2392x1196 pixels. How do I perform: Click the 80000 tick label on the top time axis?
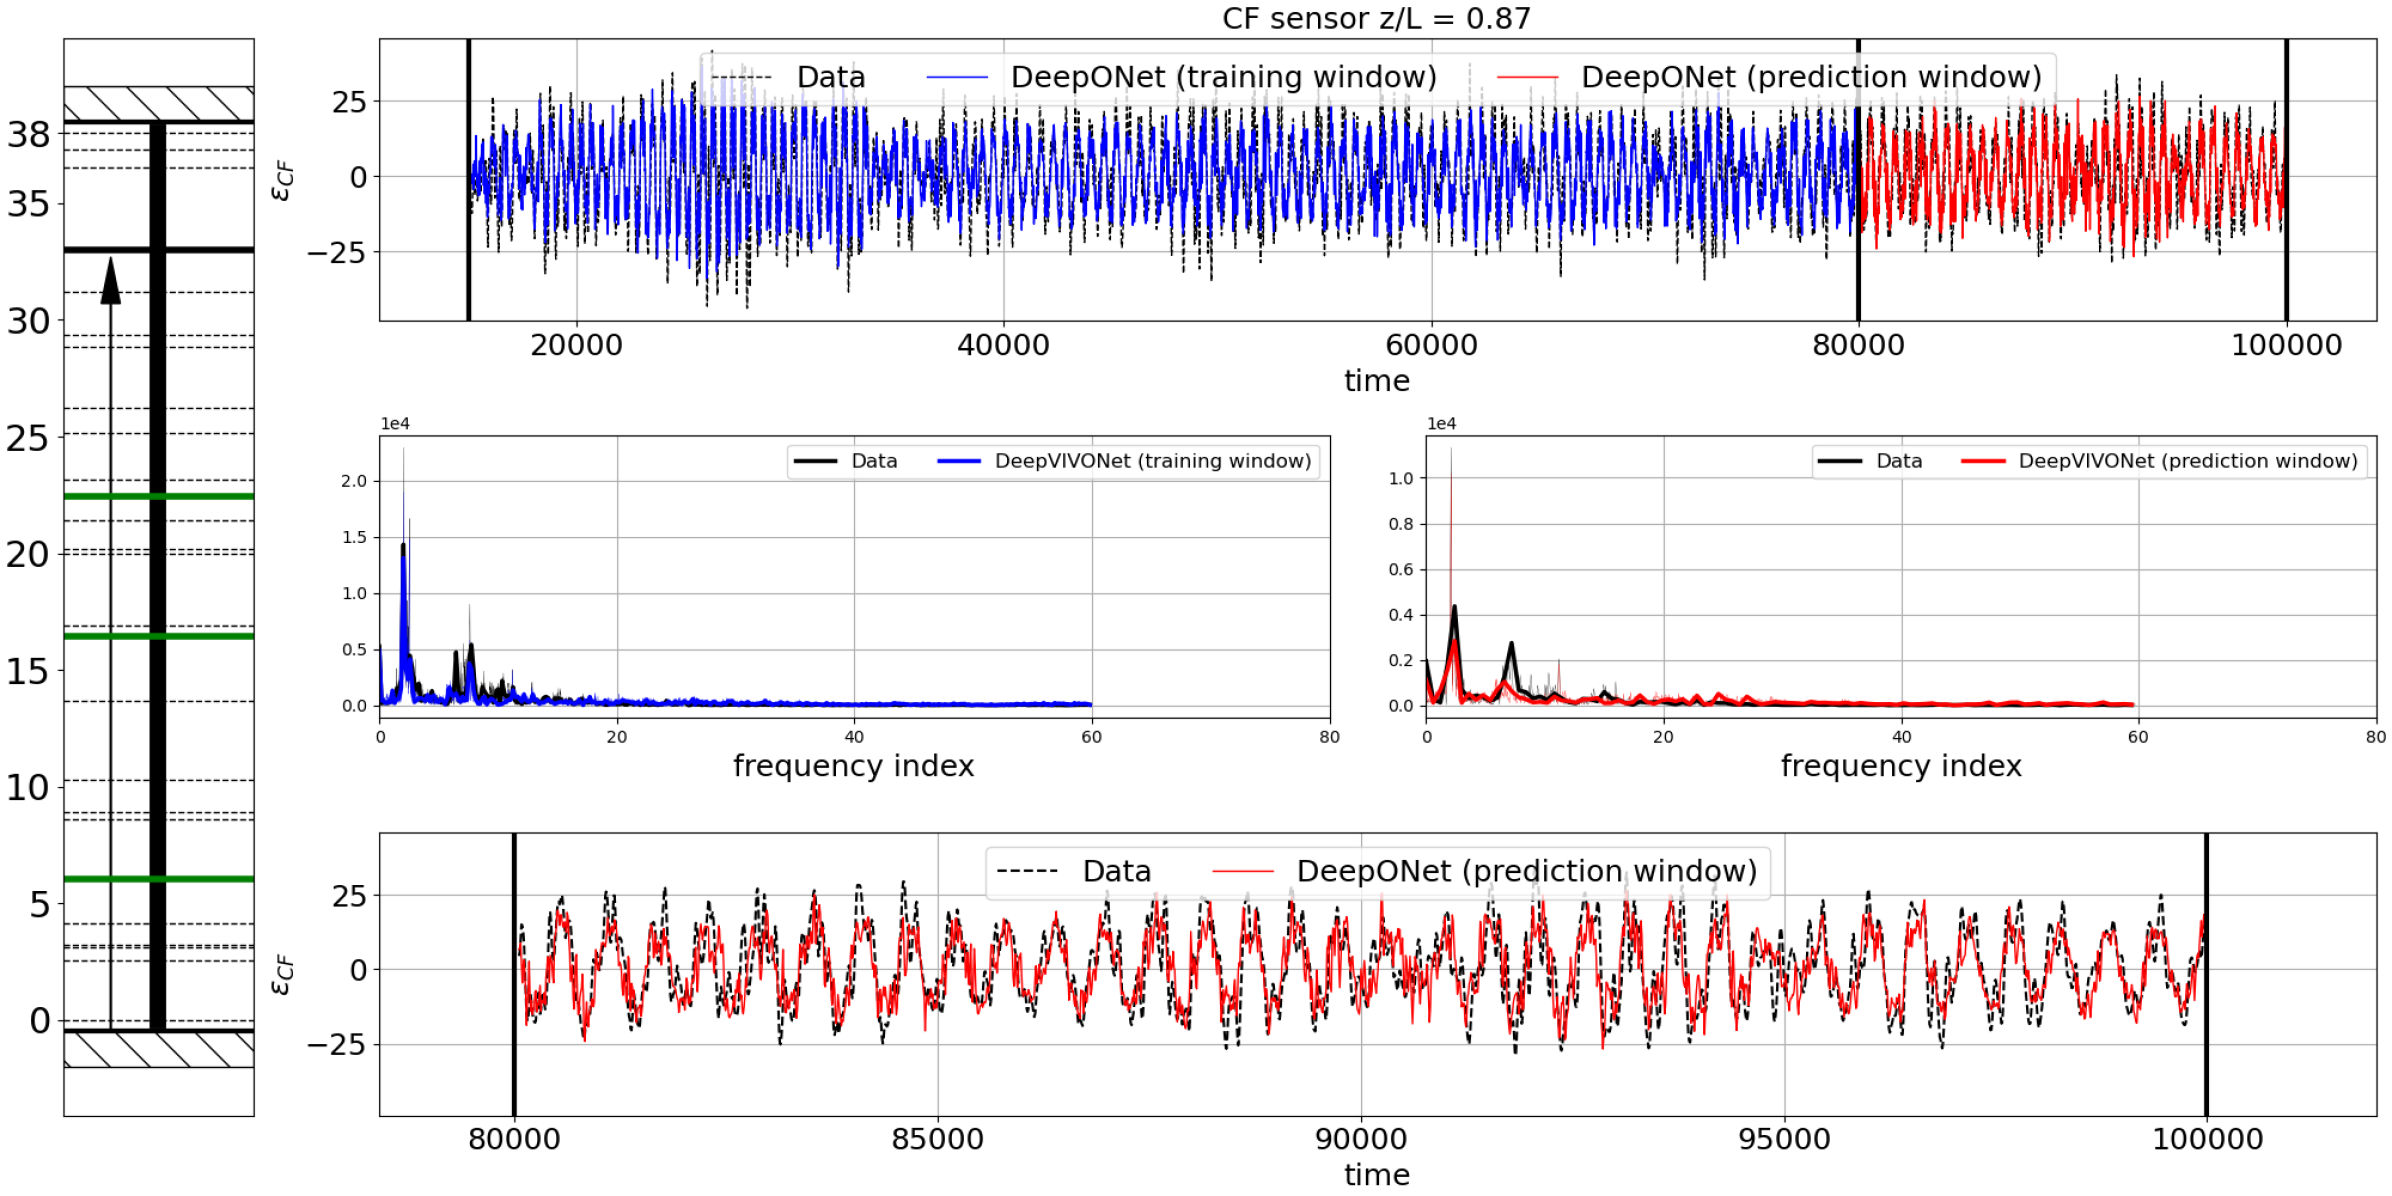[x=1858, y=346]
